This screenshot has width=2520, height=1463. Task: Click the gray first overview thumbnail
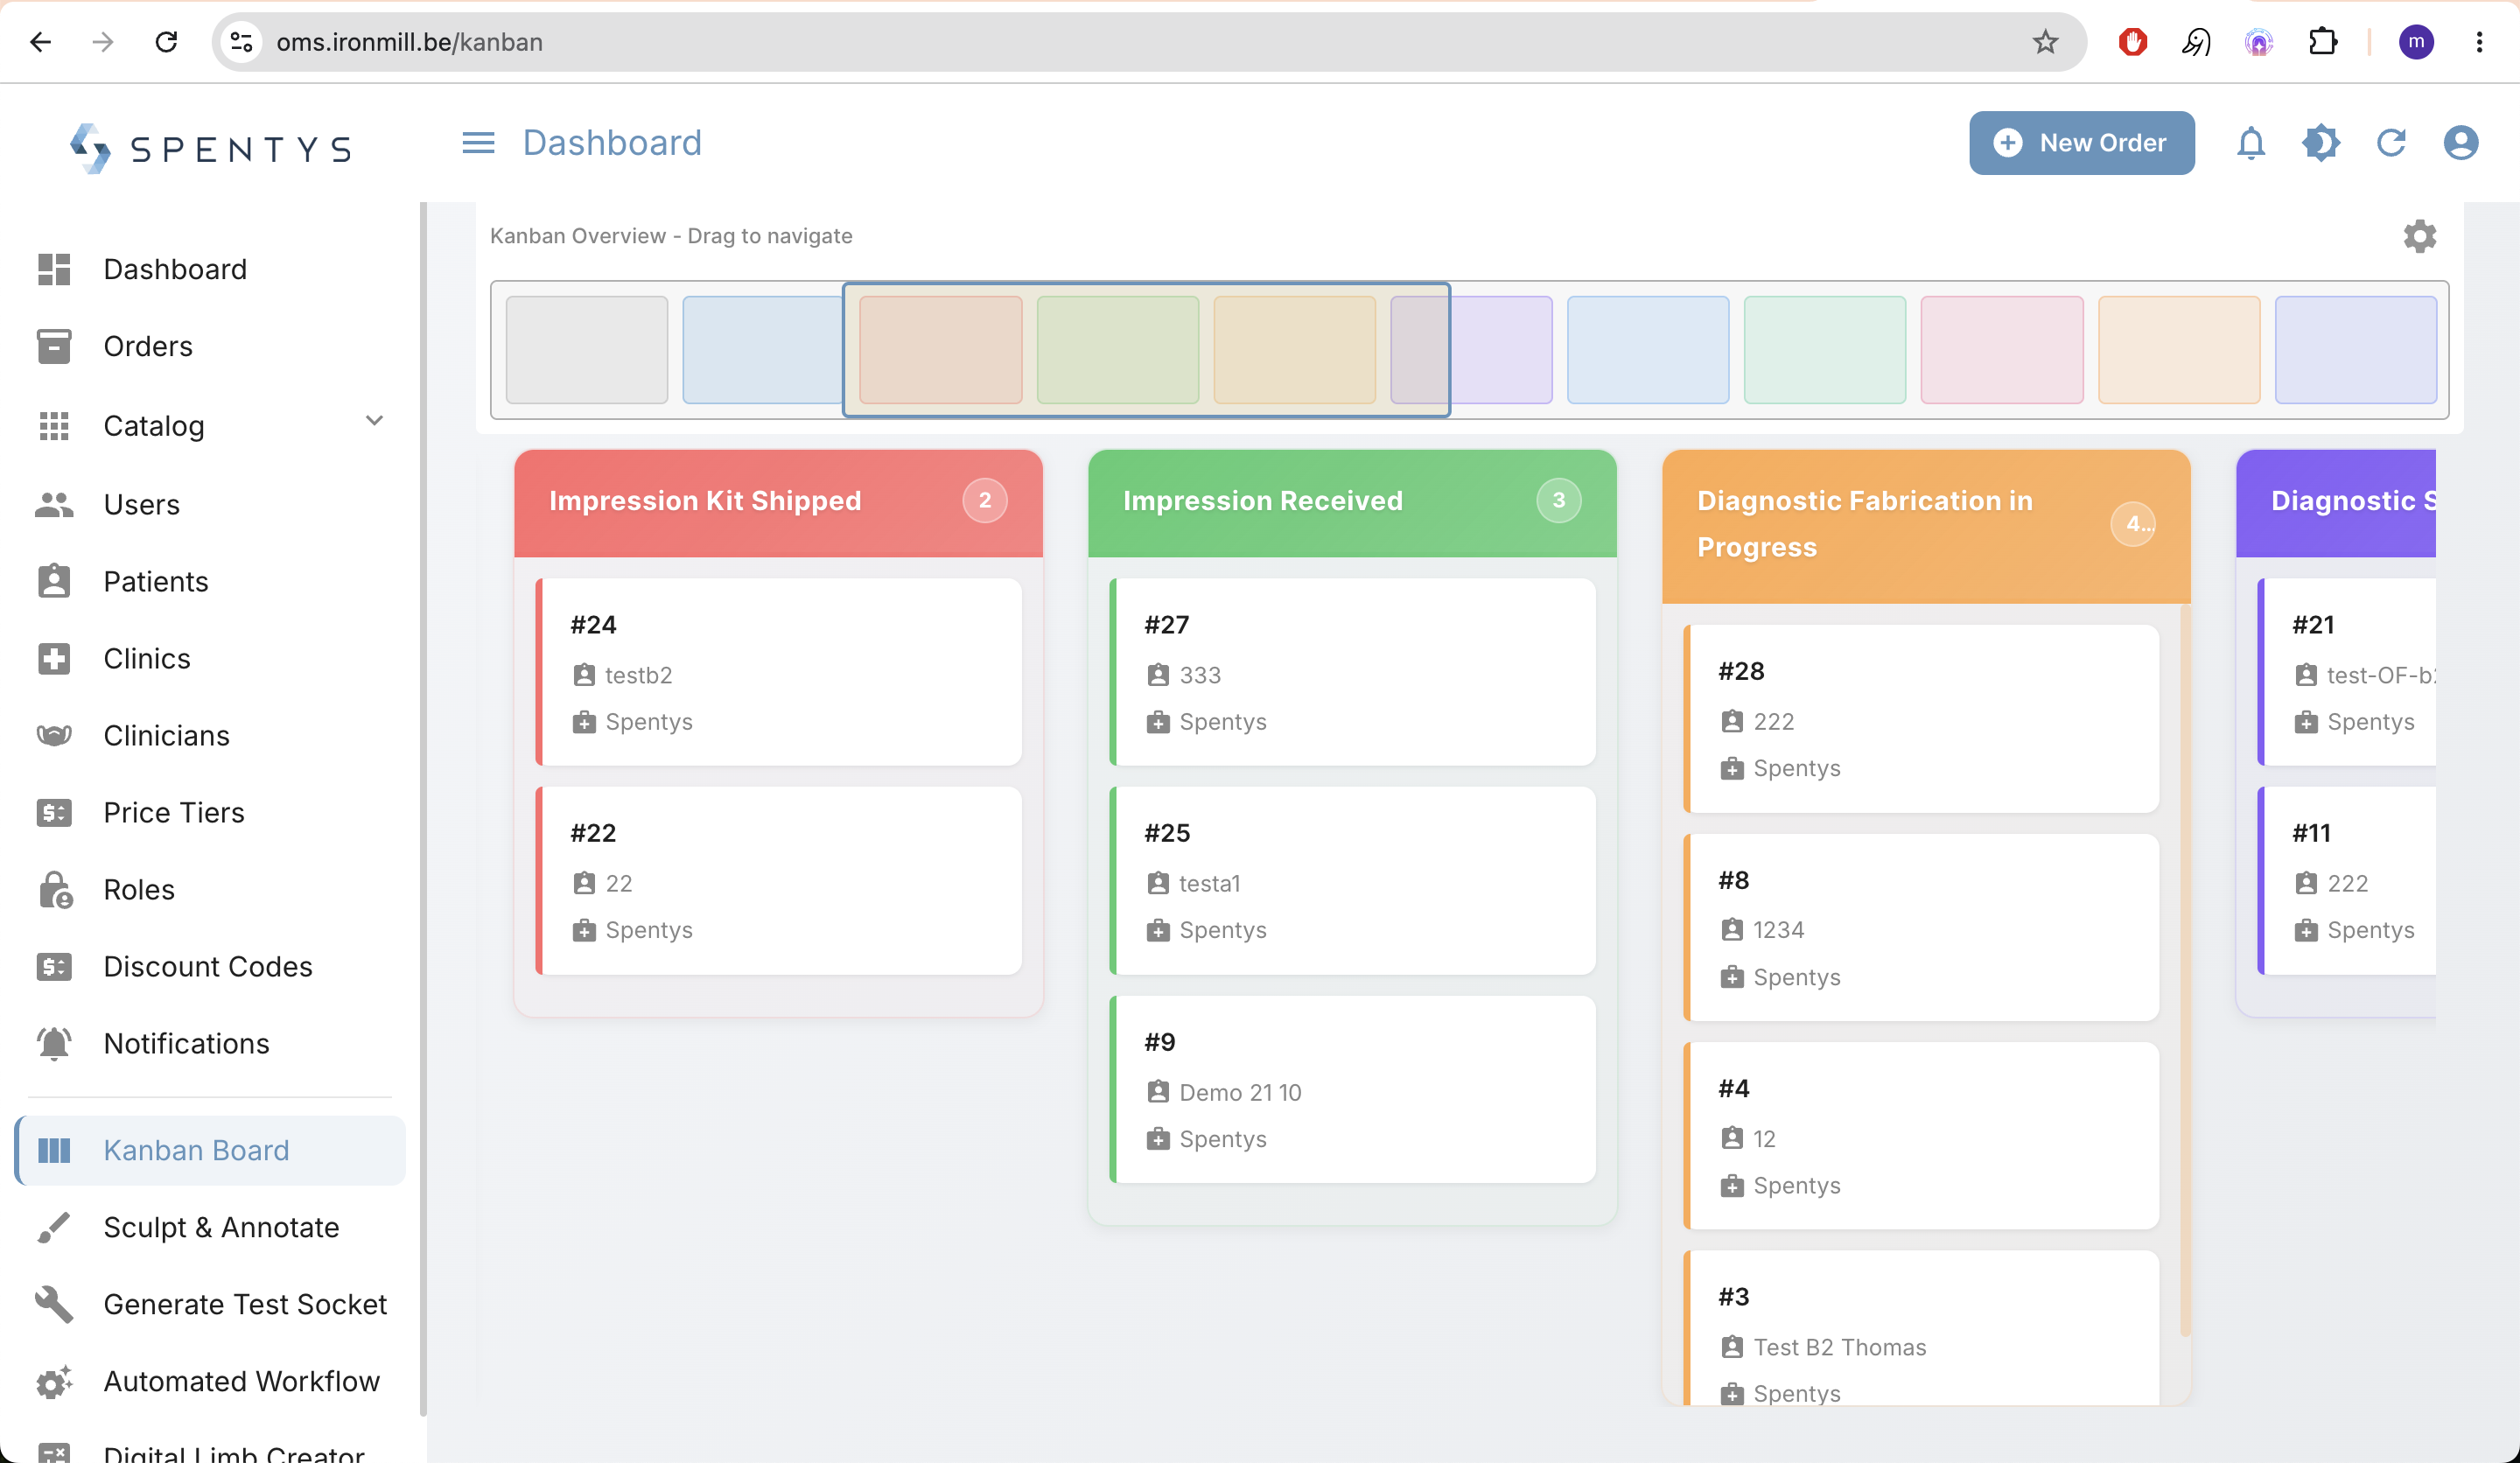pos(587,350)
